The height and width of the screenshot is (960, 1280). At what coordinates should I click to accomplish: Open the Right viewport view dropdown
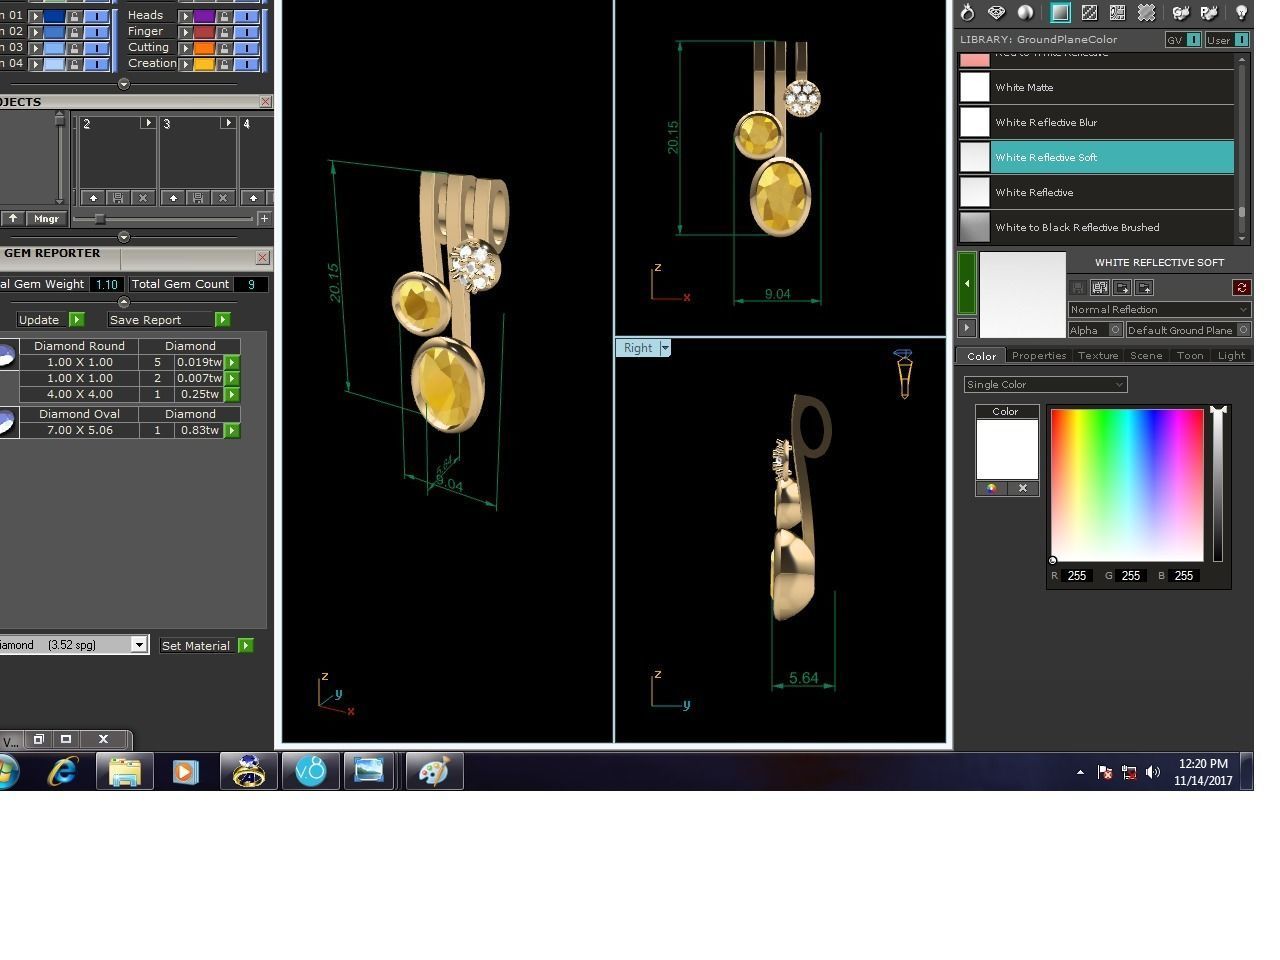(664, 348)
